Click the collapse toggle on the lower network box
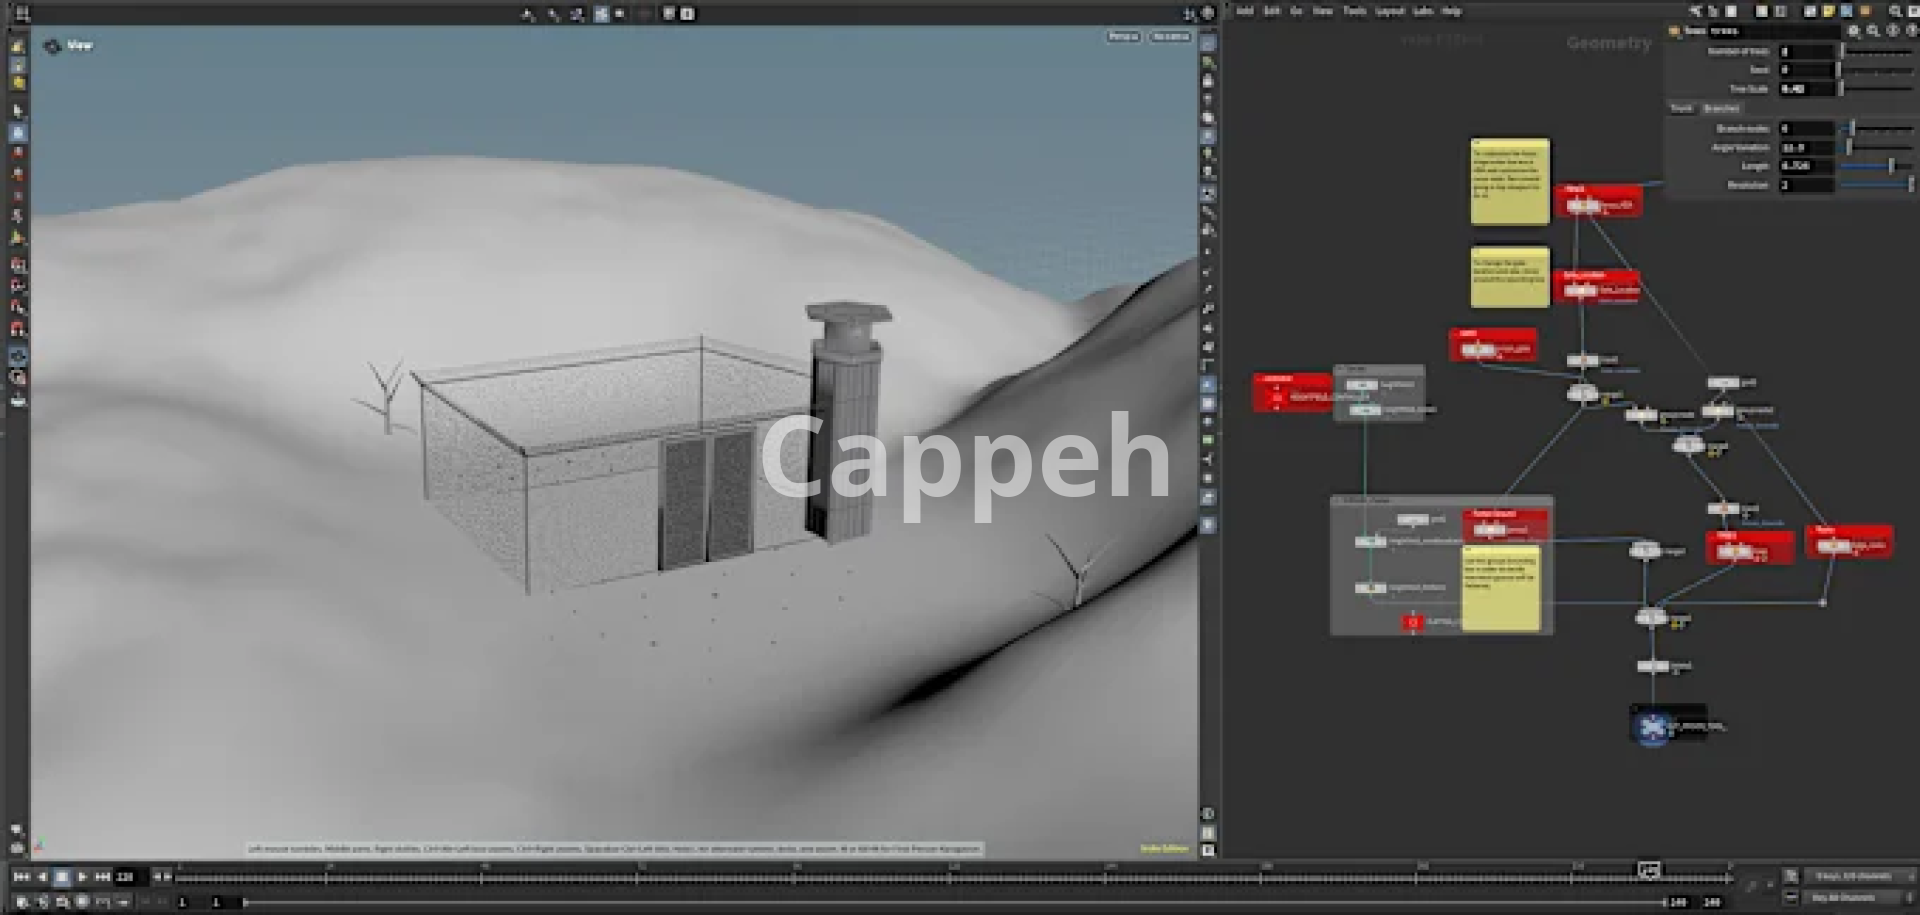This screenshot has width=1920, height=915. click(1338, 501)
